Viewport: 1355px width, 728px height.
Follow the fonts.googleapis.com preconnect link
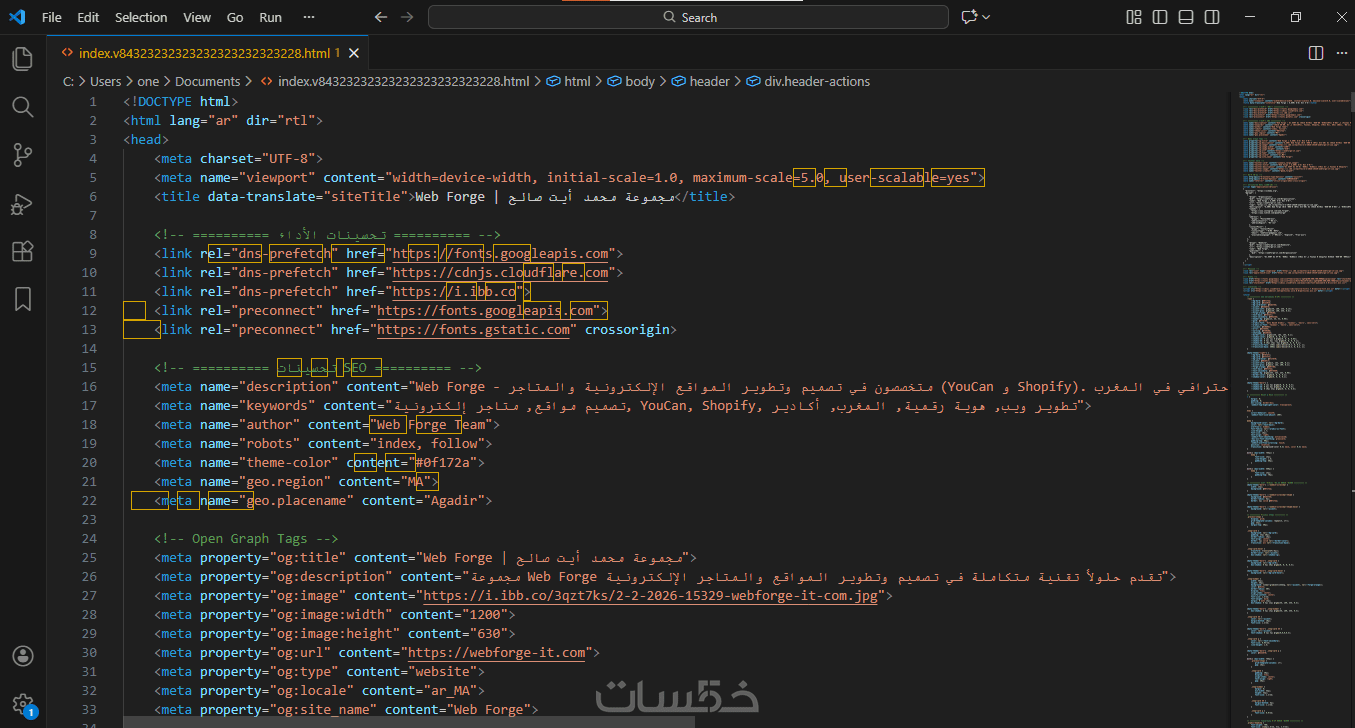tap(487, 311)
